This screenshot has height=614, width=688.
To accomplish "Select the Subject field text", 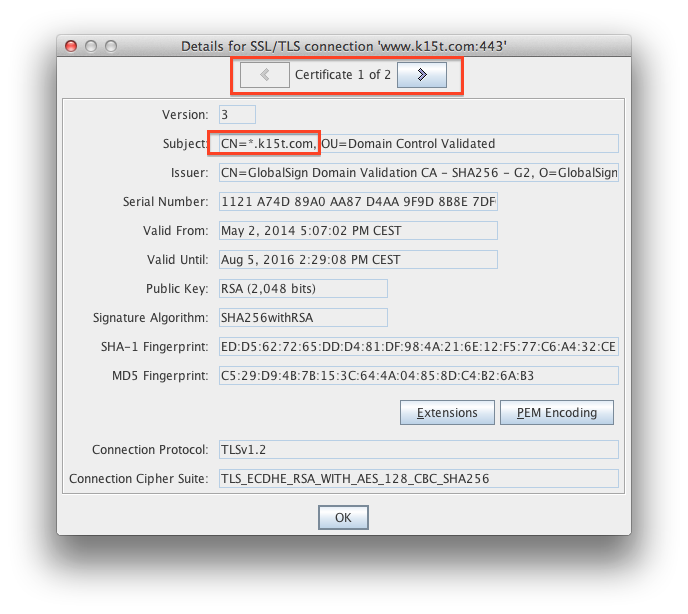I will point(418,144).
